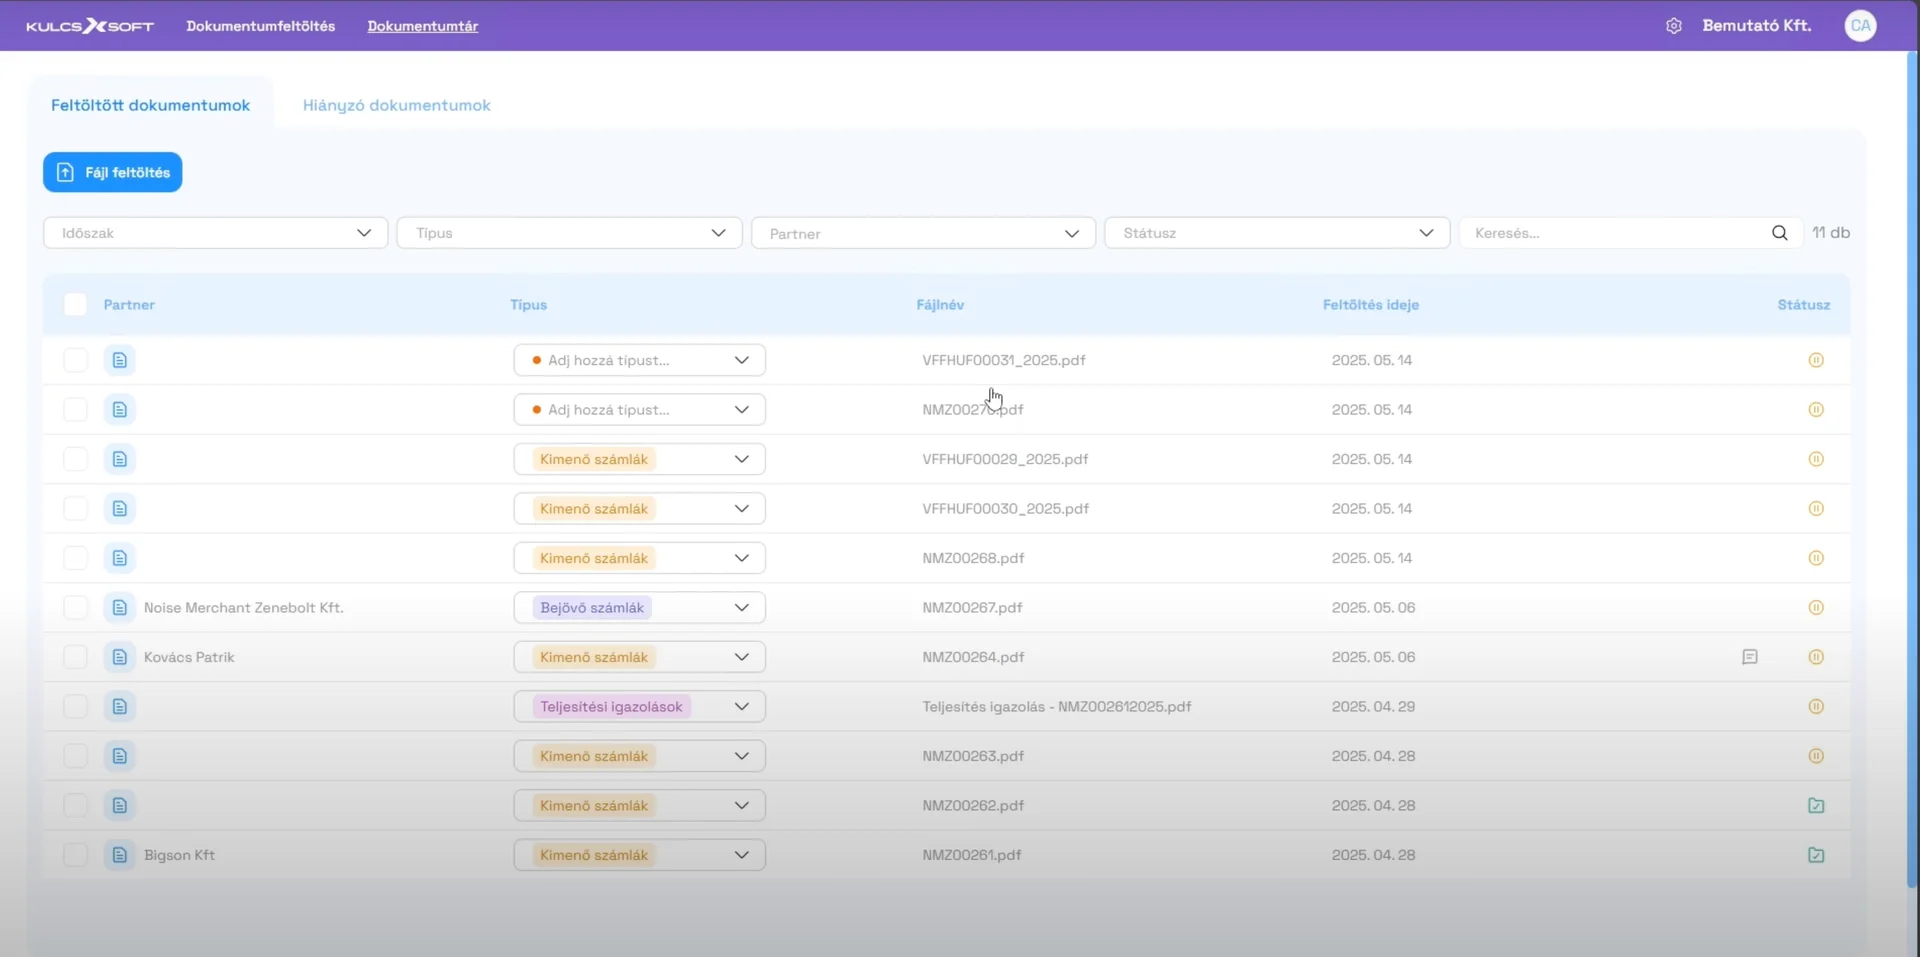1920x957 pixels.
Task: Open Teljesítési igazolások type dropdown
Action: (640, 707)
